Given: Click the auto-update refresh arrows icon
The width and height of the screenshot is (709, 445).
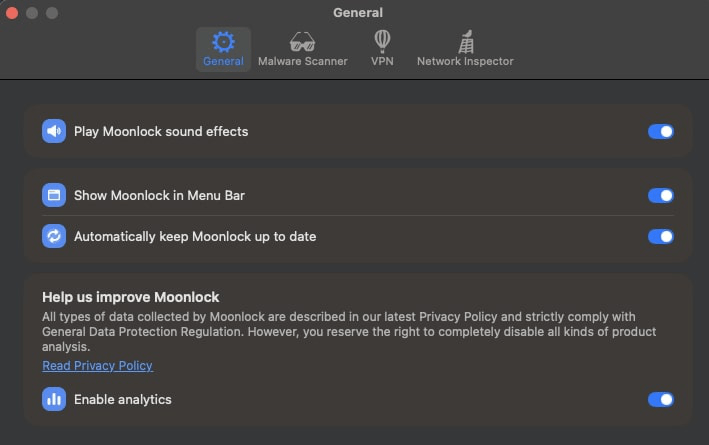Looking at the screenshot, I should coord(54,236).
